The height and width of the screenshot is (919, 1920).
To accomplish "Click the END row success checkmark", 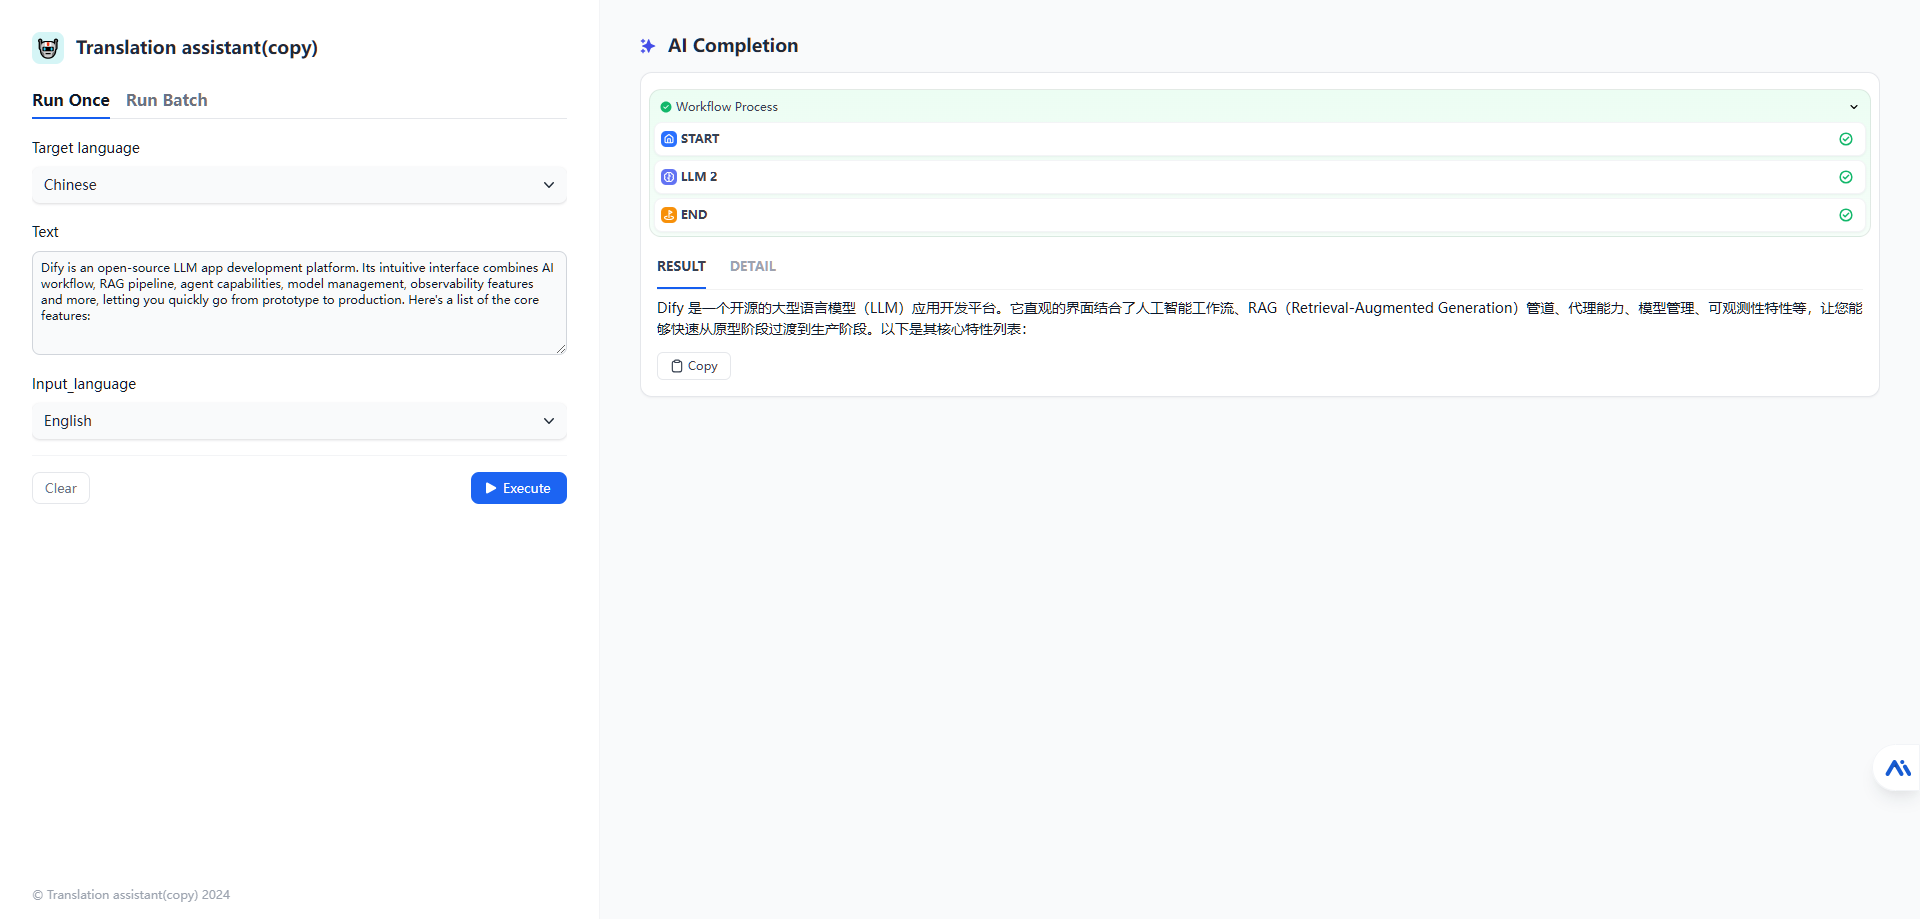I will [x=1846, y=215].
